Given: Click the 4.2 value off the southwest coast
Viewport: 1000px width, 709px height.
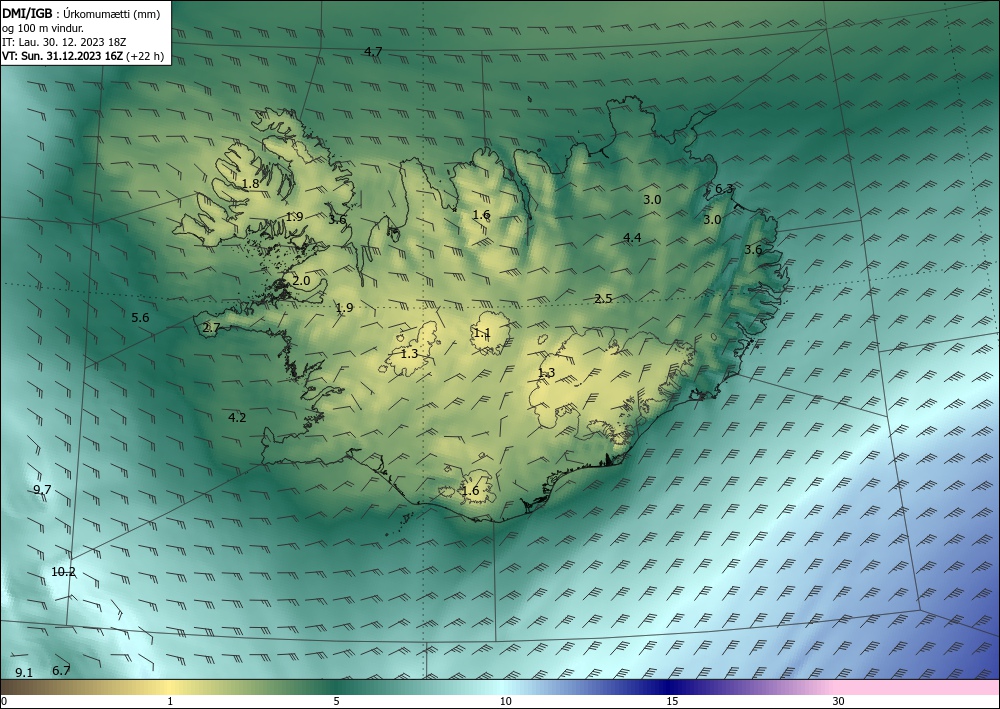Looking at the screenshot, I should 237,418.
